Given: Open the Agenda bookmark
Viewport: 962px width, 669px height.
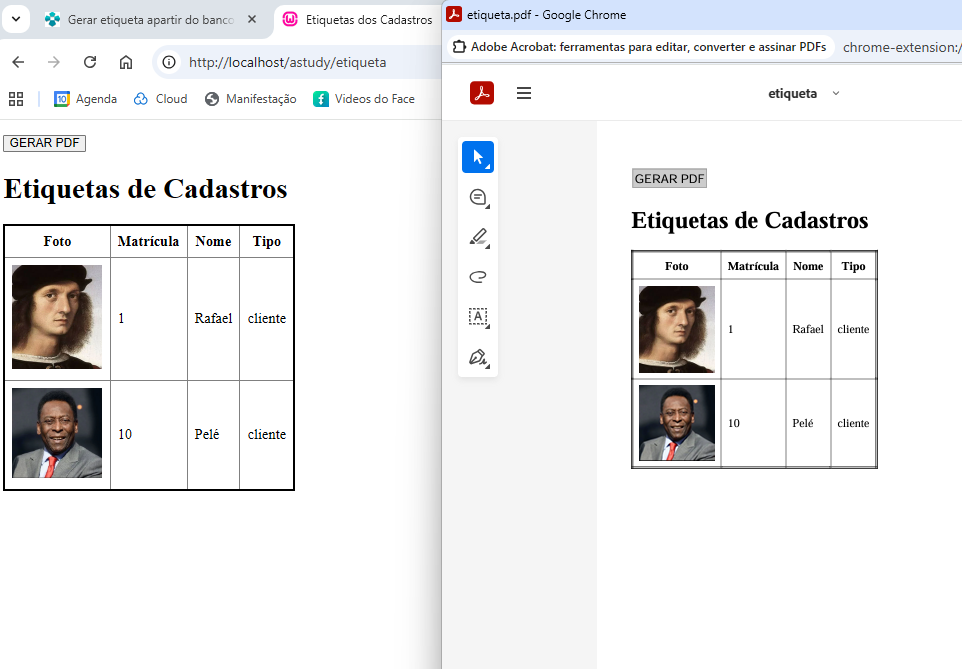Looking at the screenshot, I should pos(85,99).
